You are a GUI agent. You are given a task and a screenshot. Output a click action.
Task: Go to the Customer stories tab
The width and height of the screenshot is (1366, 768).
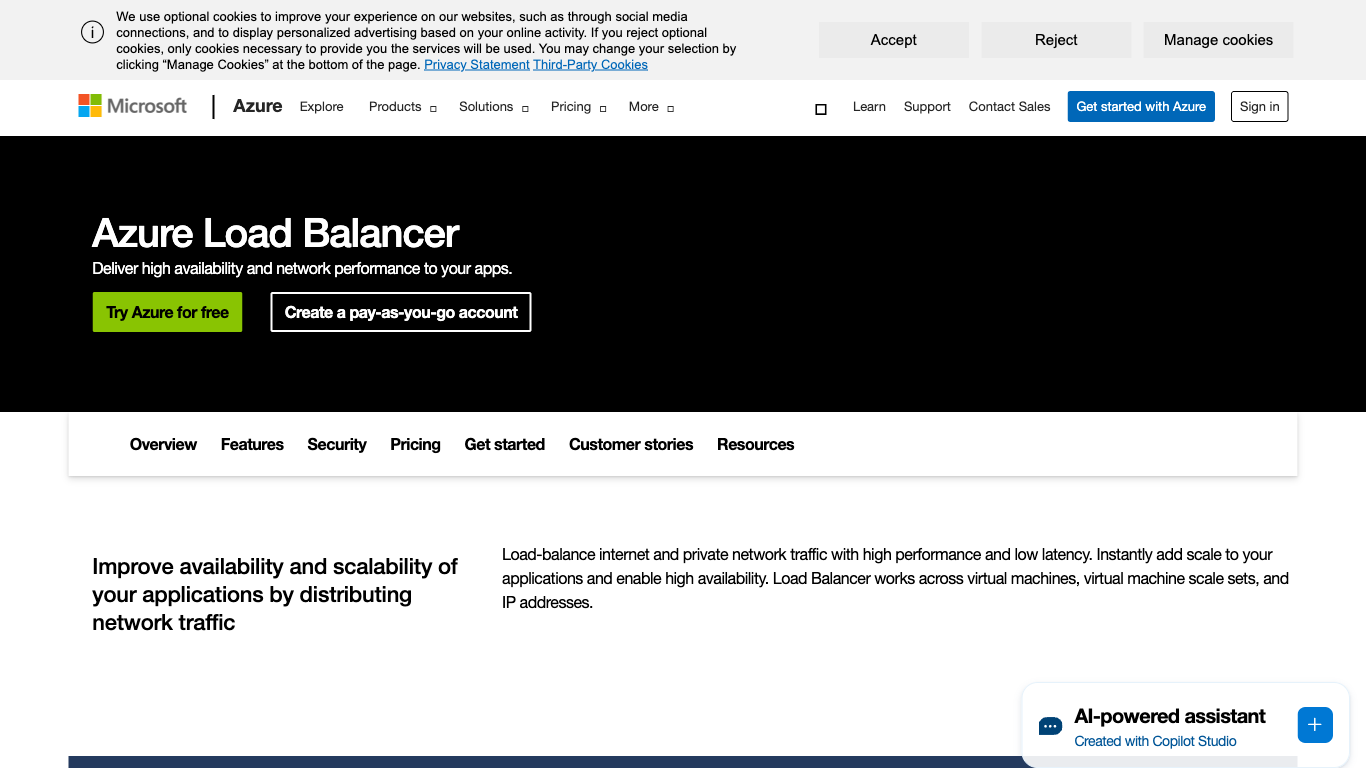tap(631, 445)
